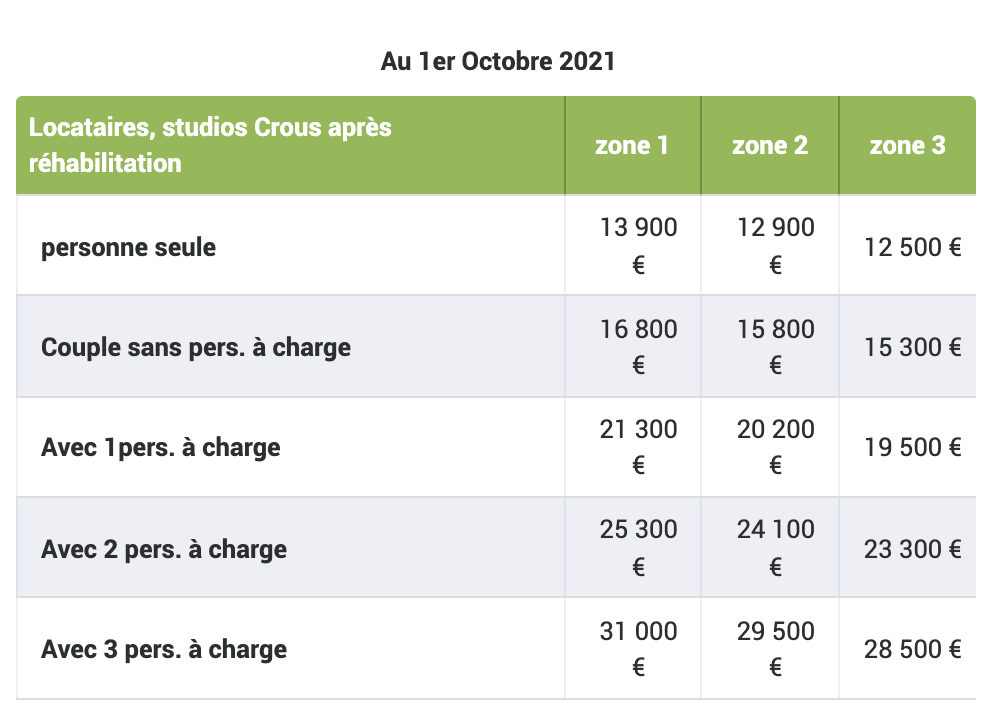Click the 'personne seule' row label
This screenshot has height=724, width=992.
click(128, 247)
